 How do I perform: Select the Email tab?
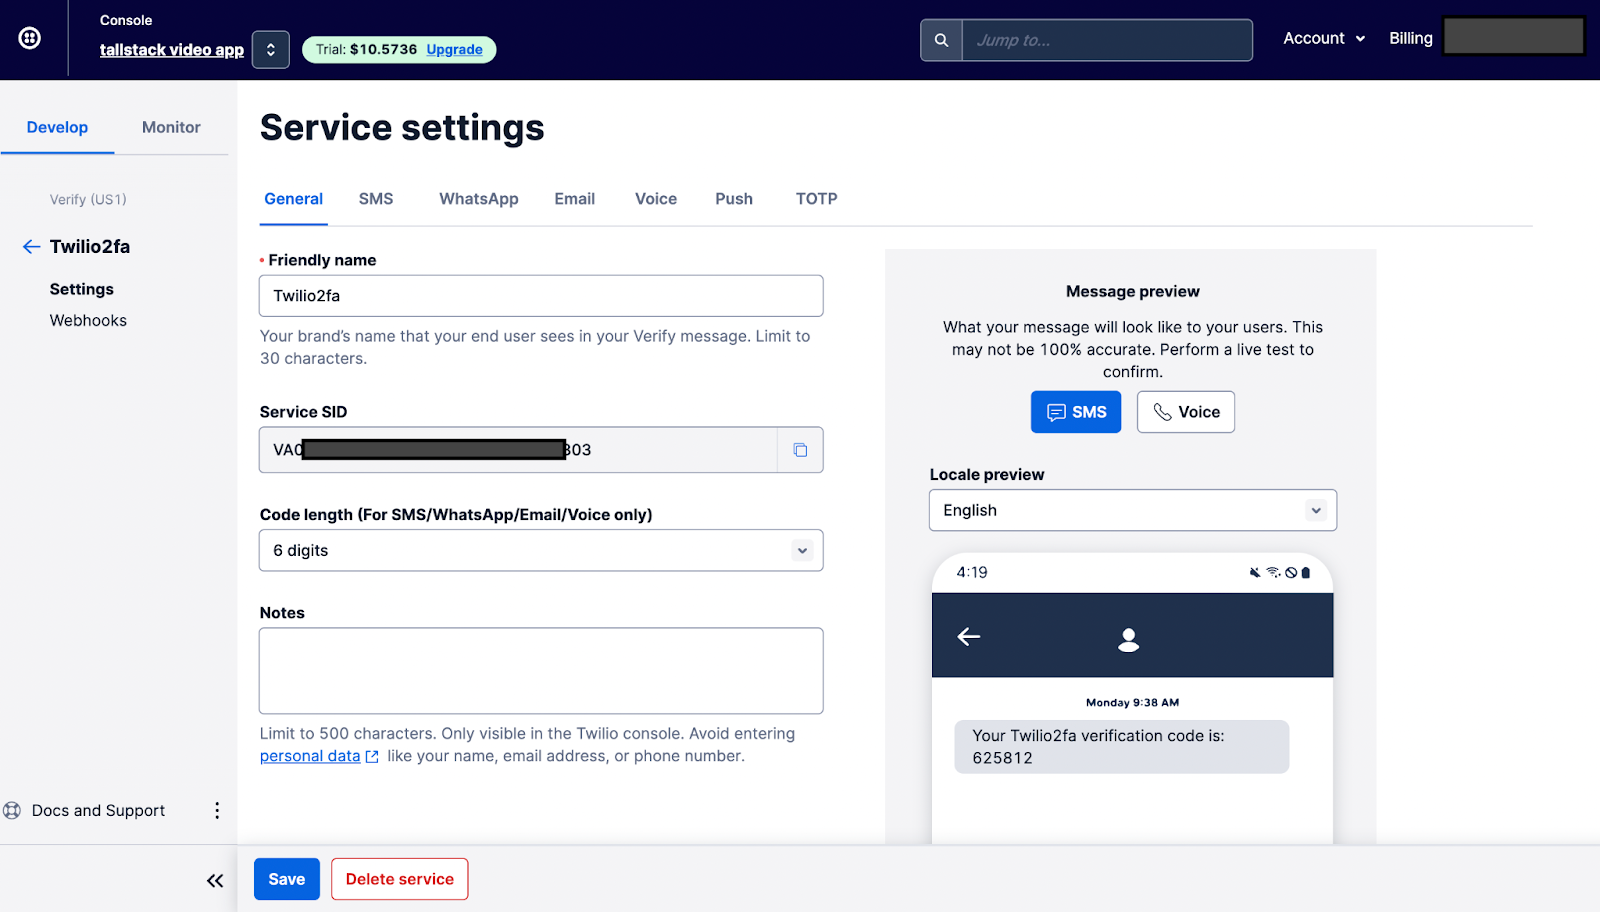(575, 199)
